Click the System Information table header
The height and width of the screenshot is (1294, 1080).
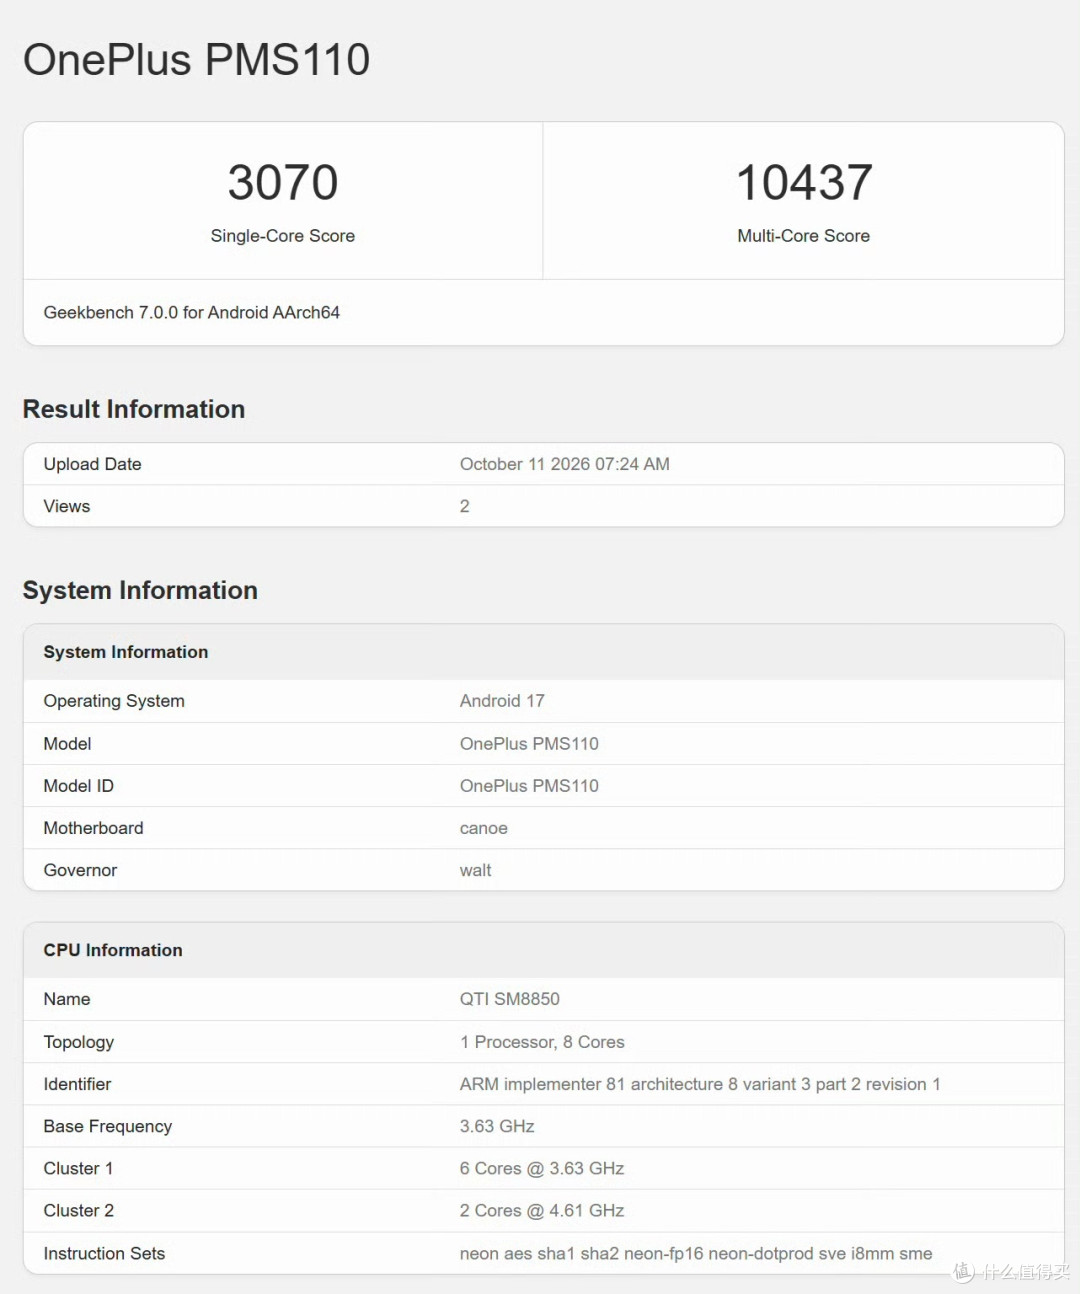[x=126, y=652]
